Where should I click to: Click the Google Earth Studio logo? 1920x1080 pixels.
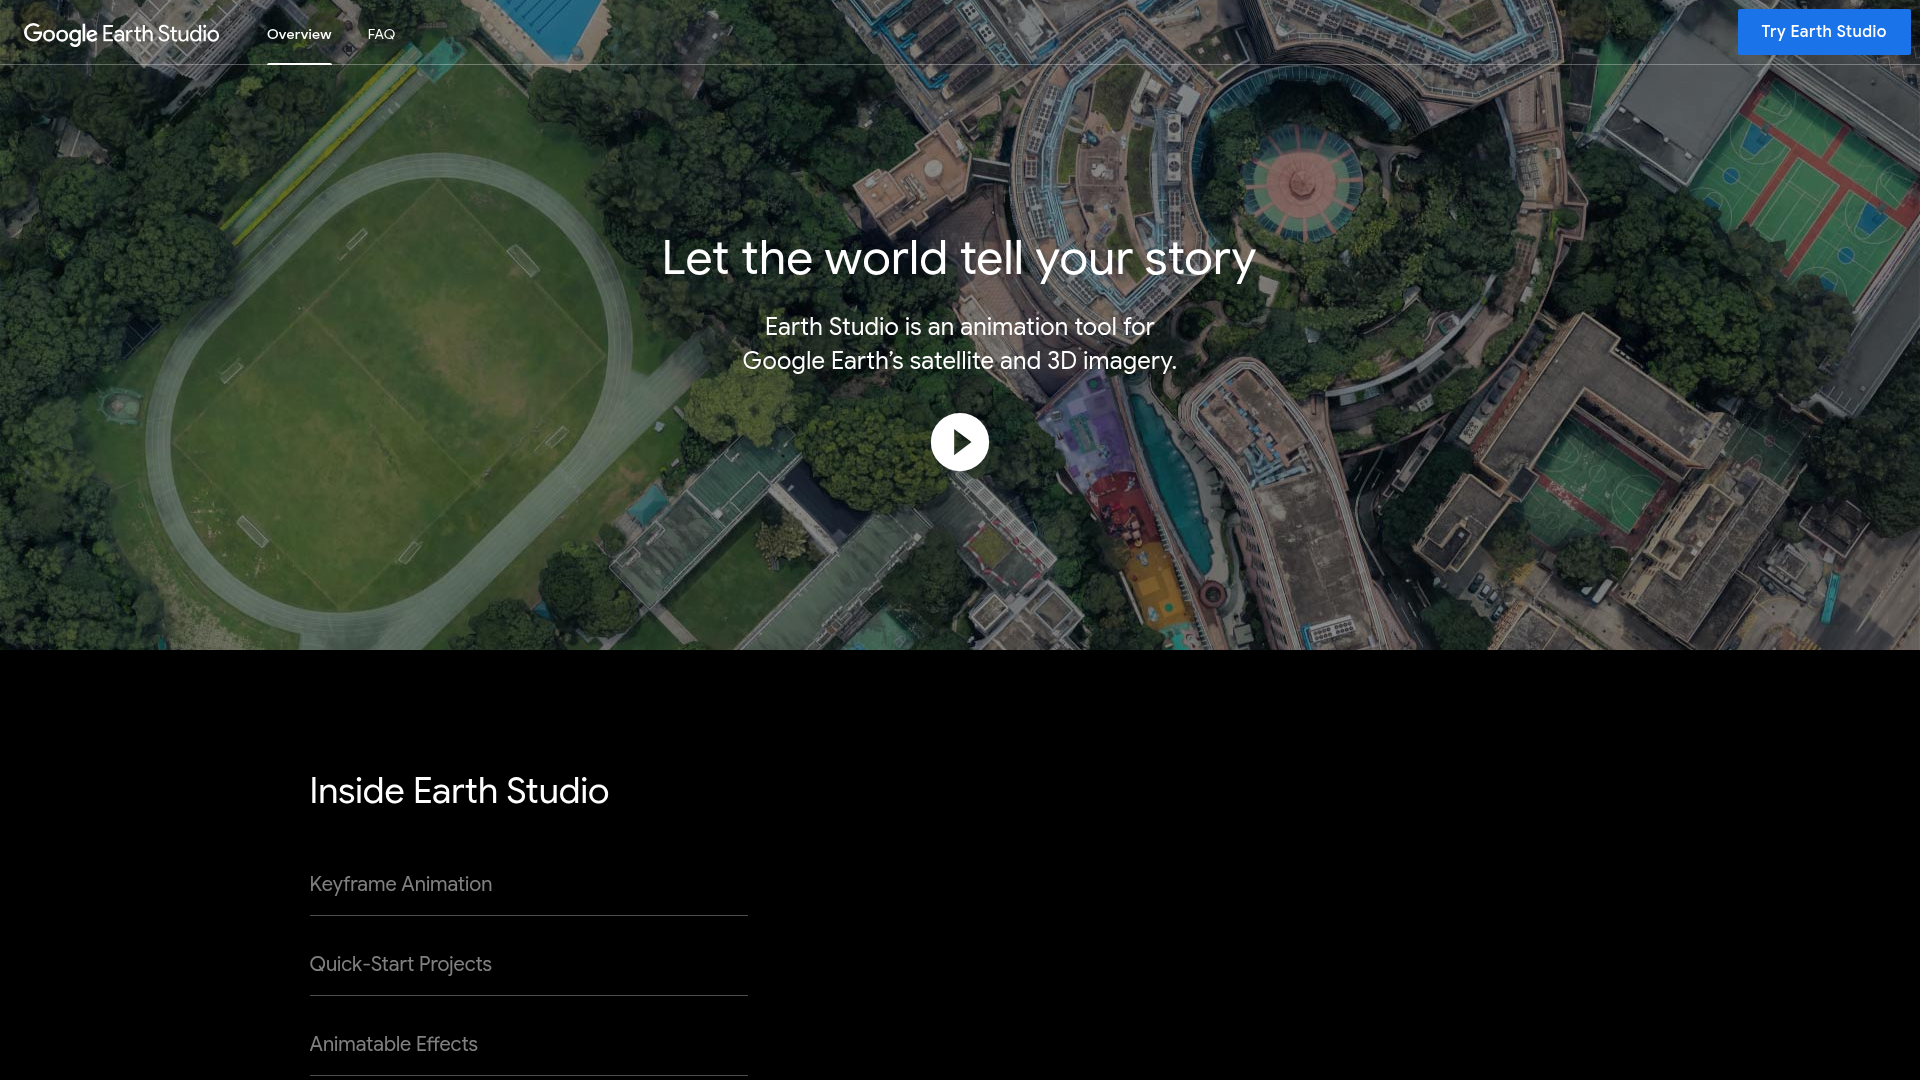point(122,34)
